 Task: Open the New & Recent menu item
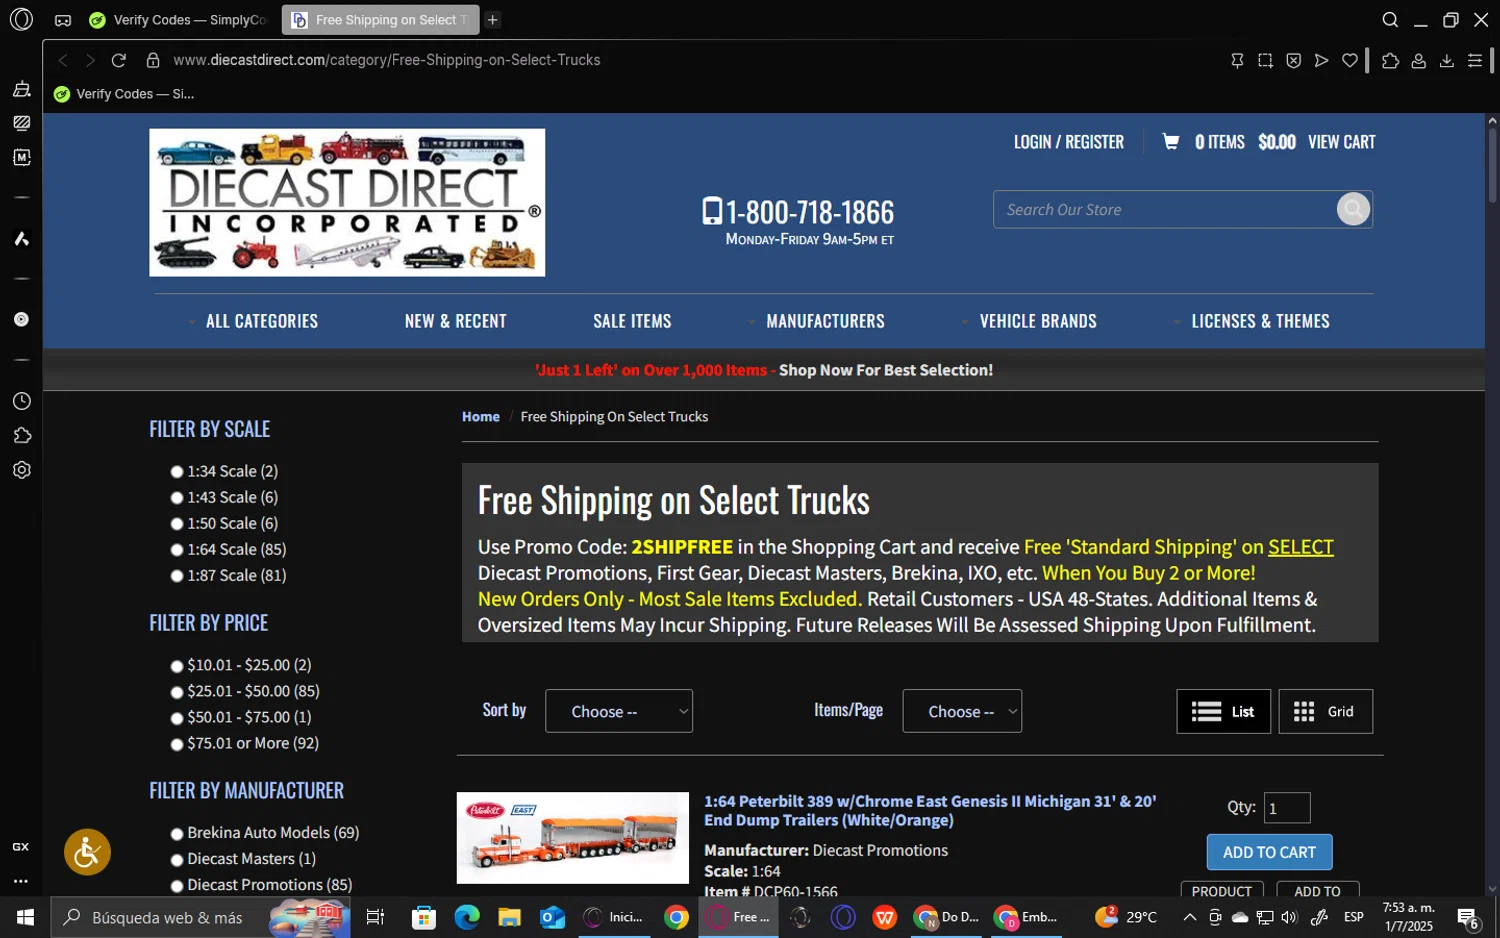click(x=455, y=321)
